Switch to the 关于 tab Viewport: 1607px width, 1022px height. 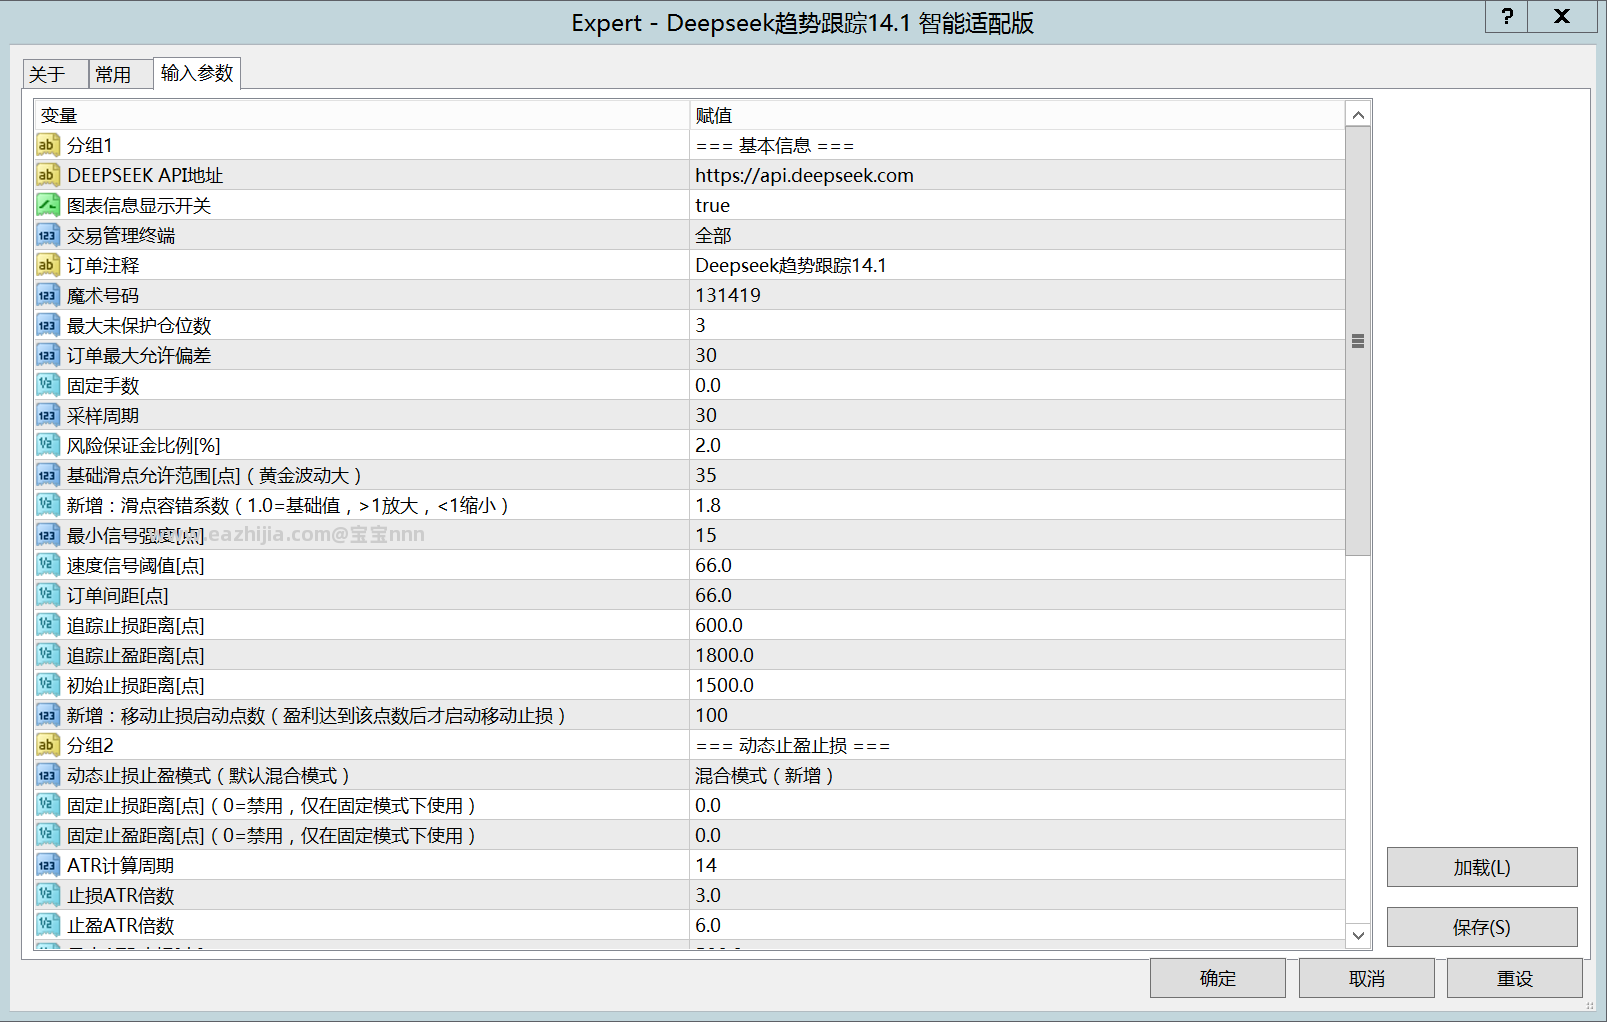point(55,74)
